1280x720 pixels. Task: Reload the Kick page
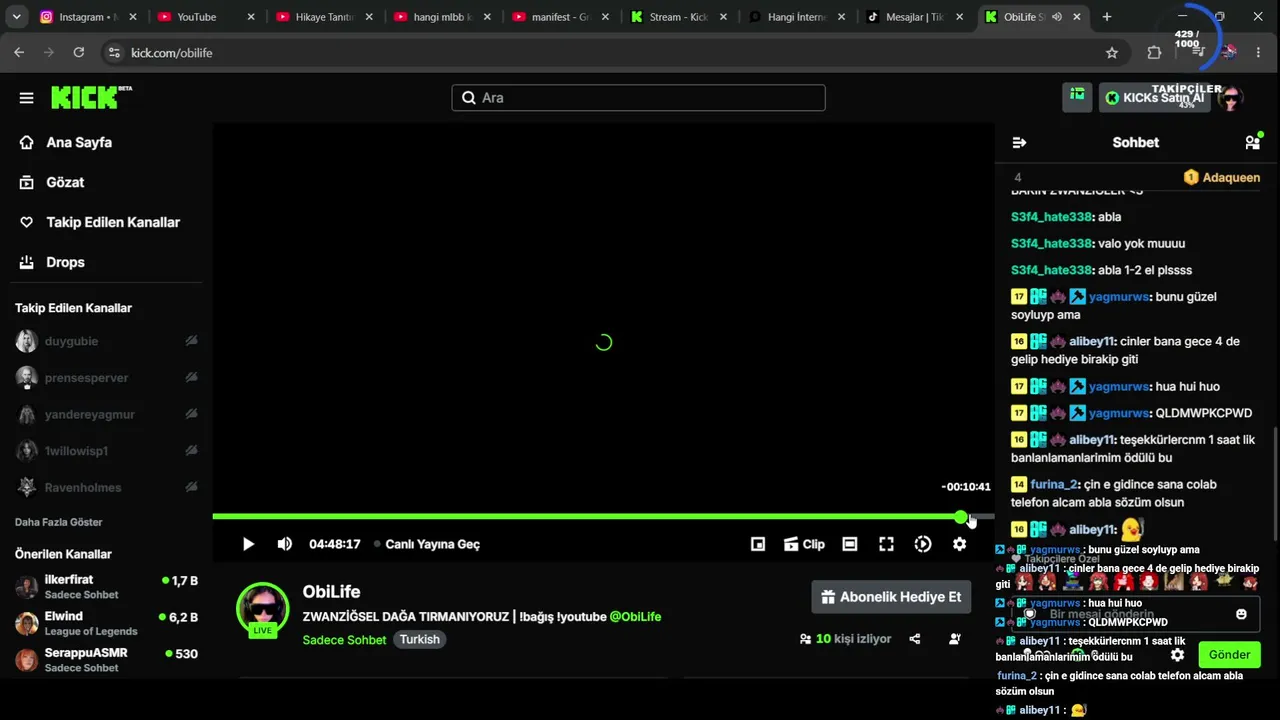pos(79,53)
